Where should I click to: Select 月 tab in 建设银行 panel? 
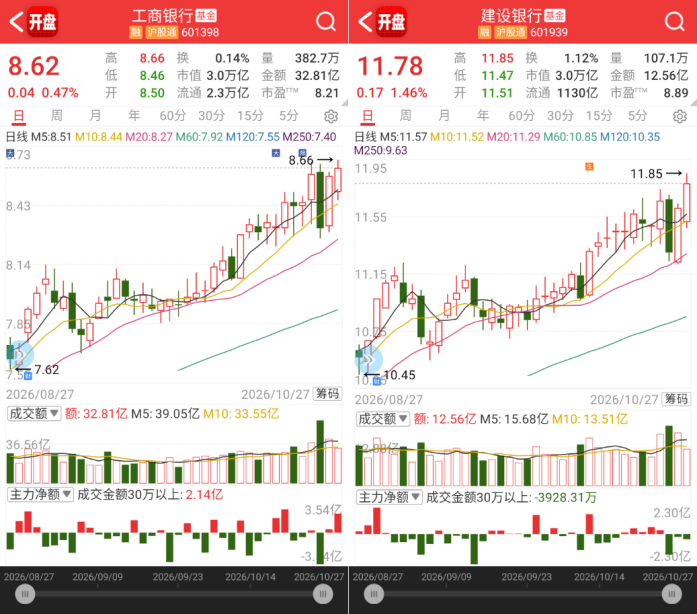pyautogui.click(x=444, y=116)
